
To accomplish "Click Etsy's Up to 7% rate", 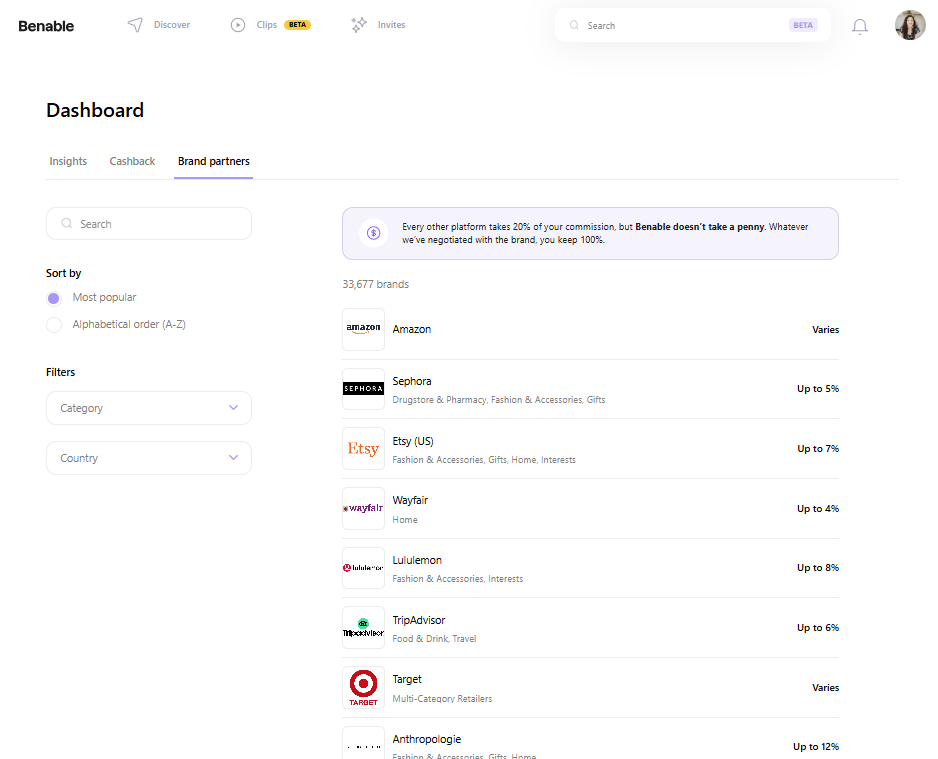I will point(818,449).
